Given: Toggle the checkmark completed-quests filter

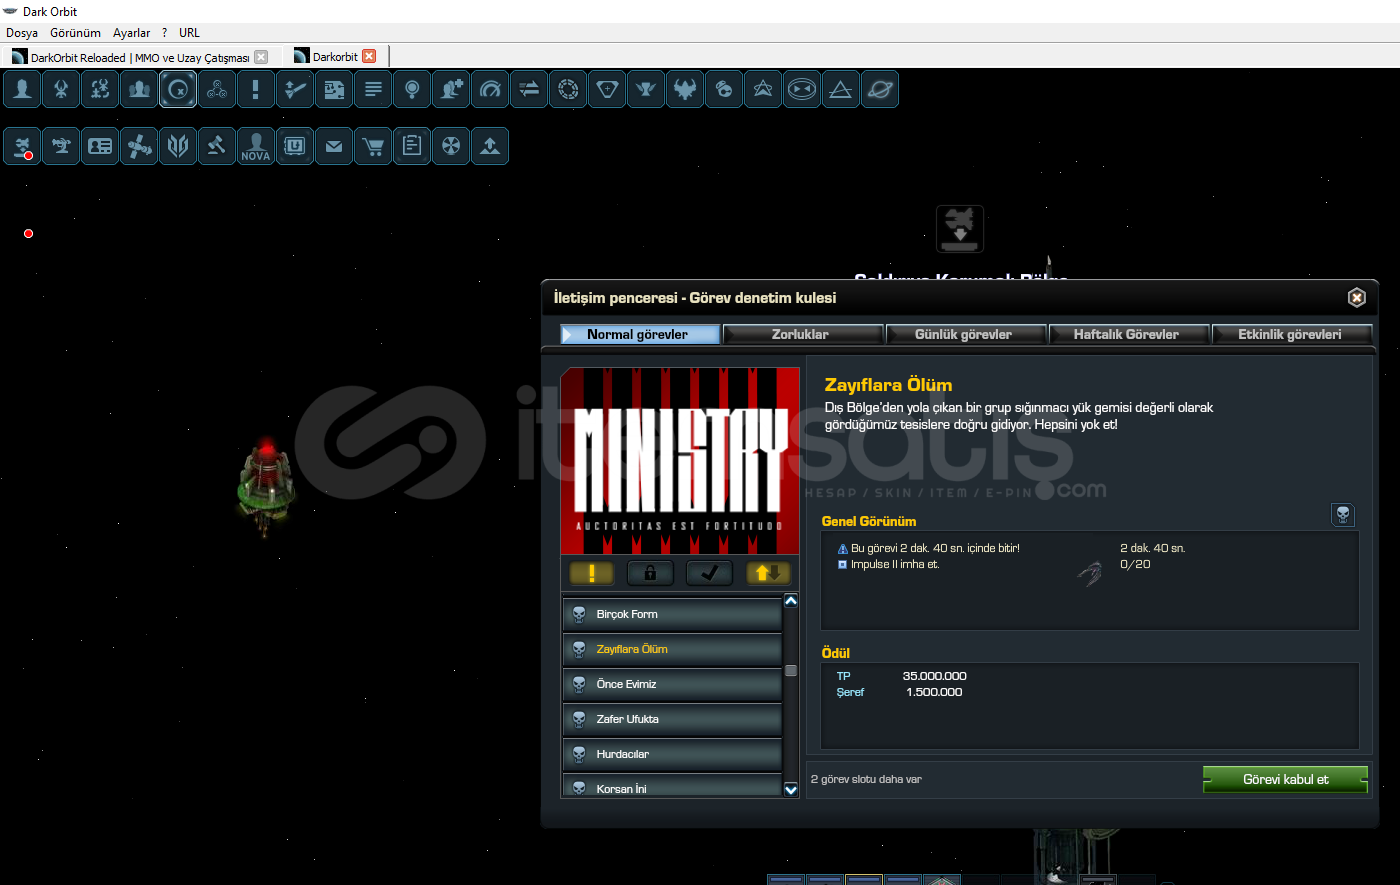Looking at the screenshot, I should [x=709, y=573].
